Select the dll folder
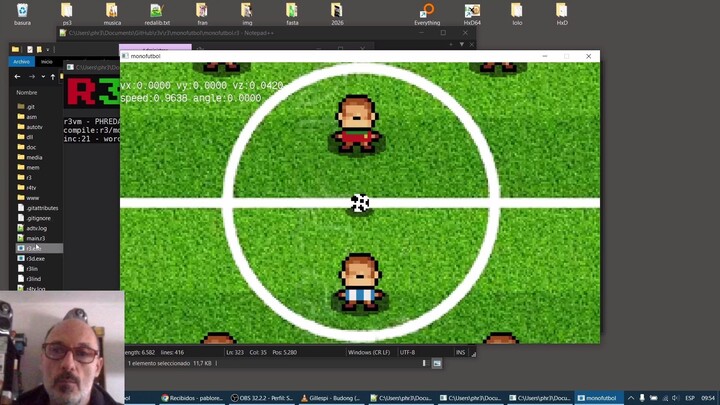Screen dimensions: 720x405 pos(29,137)
